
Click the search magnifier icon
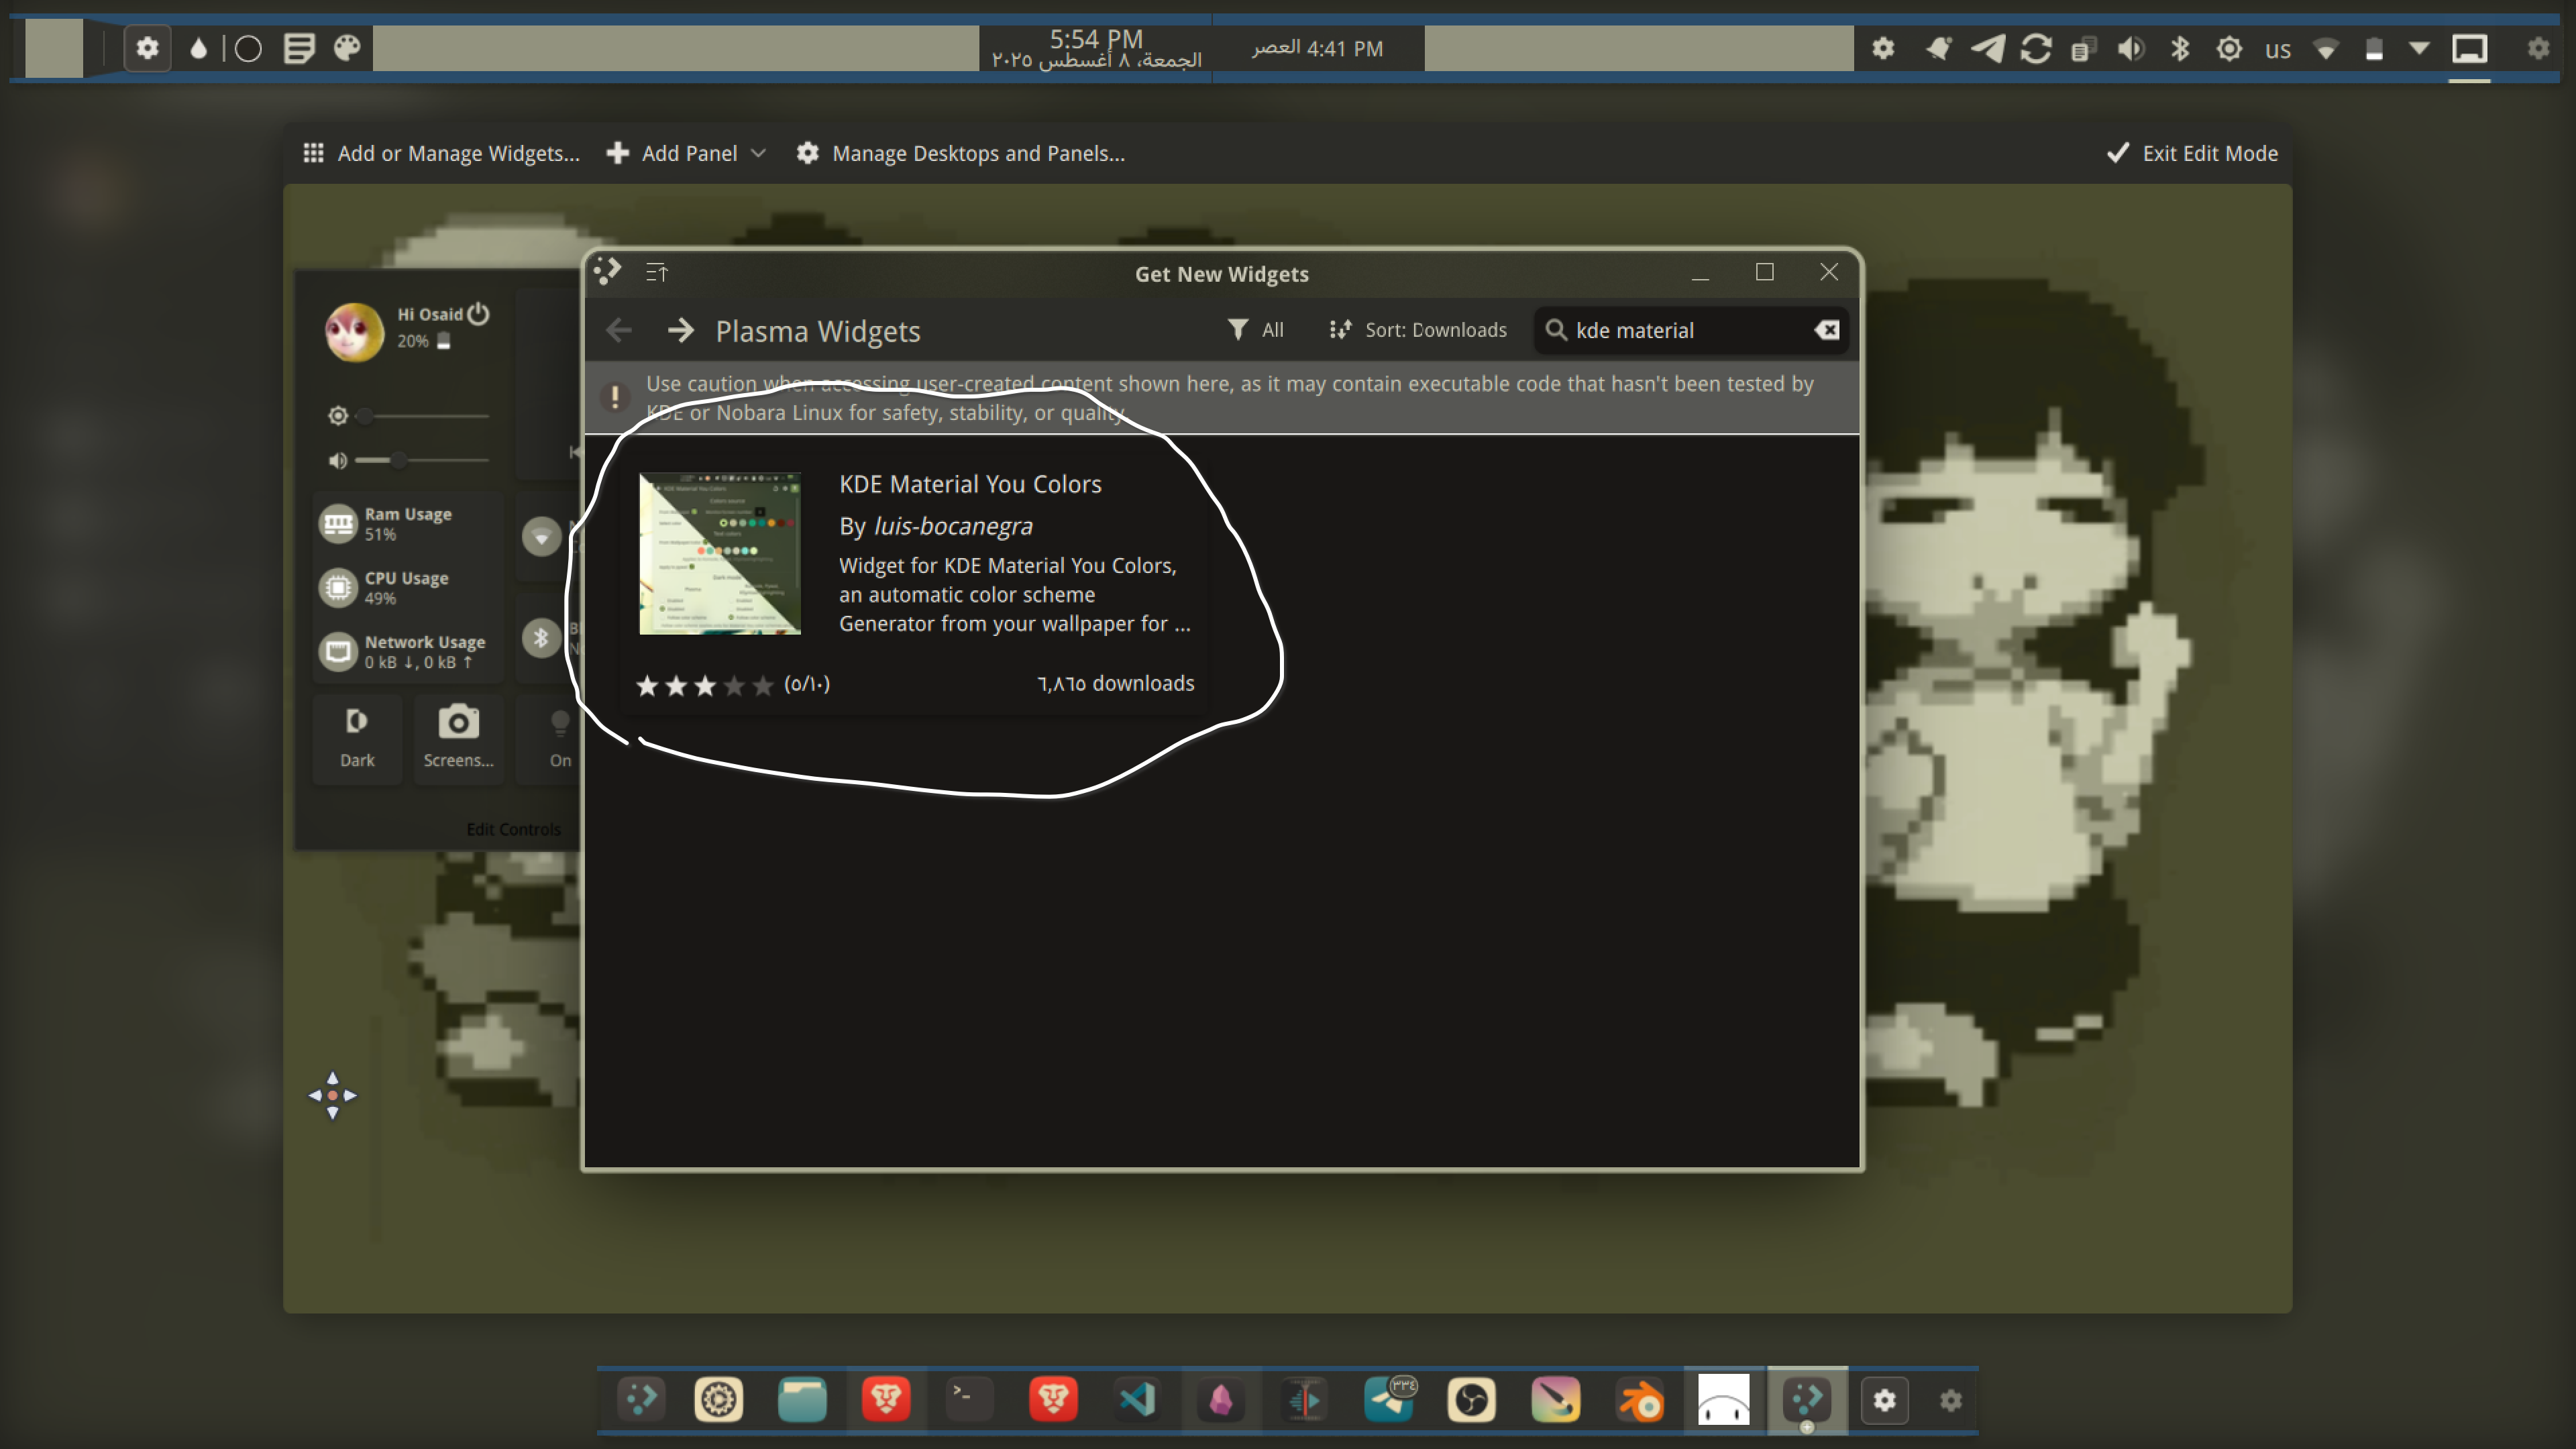point(1556,330)
